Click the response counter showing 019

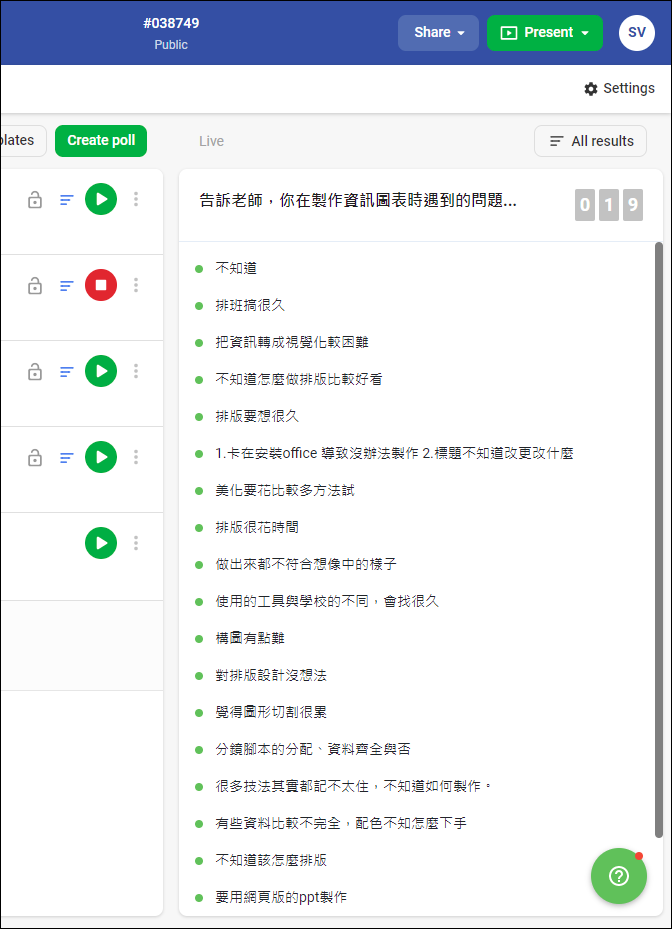coord(608,206)
